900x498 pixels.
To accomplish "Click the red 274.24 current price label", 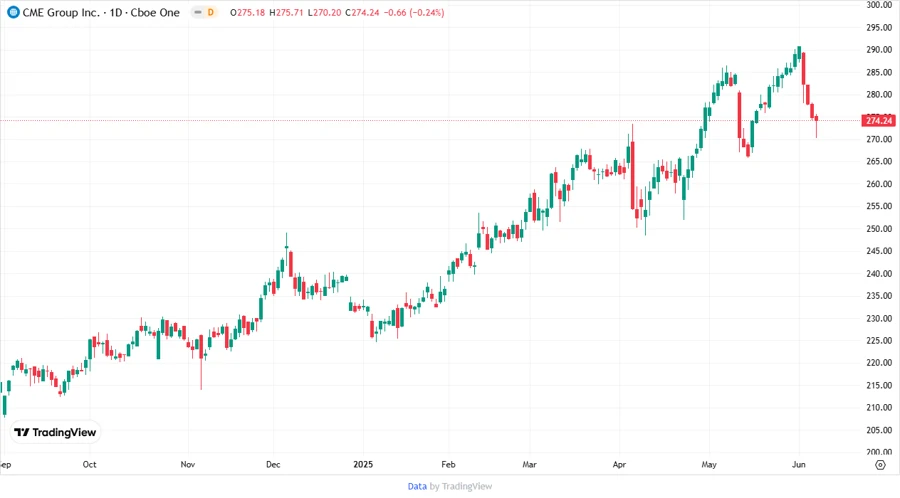I will (x=879, y=120).
